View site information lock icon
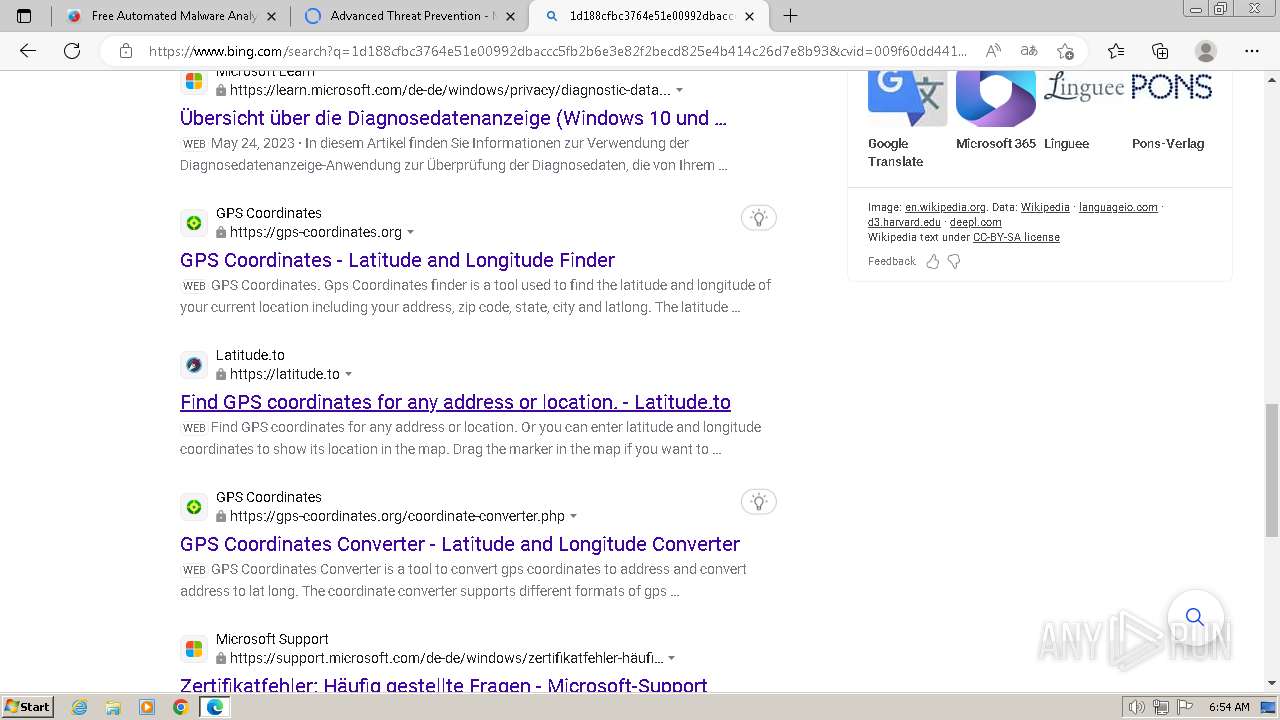This screenshot has height=720, width=1280. coord(126,51)
